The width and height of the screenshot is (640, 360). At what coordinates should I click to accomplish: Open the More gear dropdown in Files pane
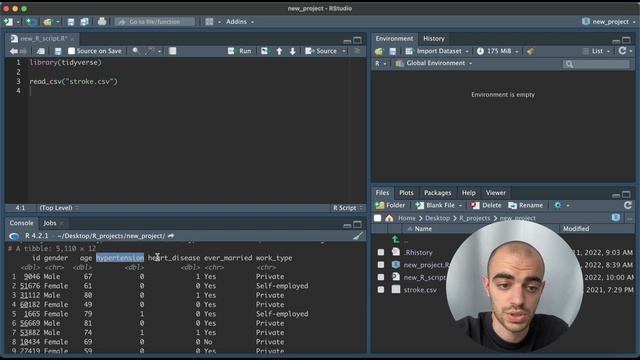[x=562, y=205]
